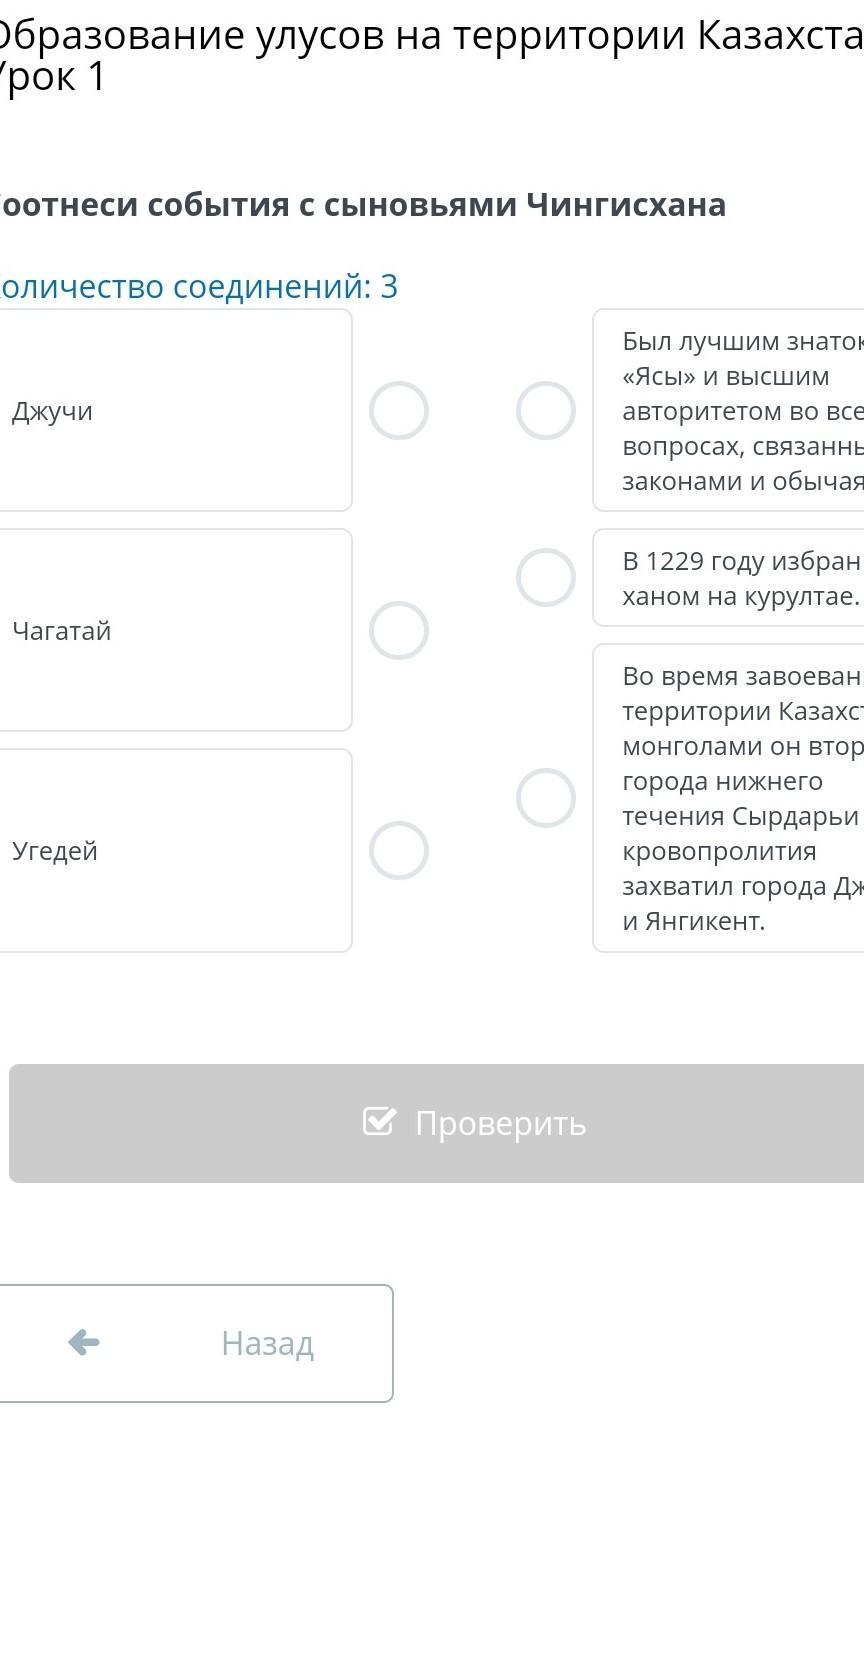
Task: Click the left arrow icon beside Назад
Action: coord(84,1342)
